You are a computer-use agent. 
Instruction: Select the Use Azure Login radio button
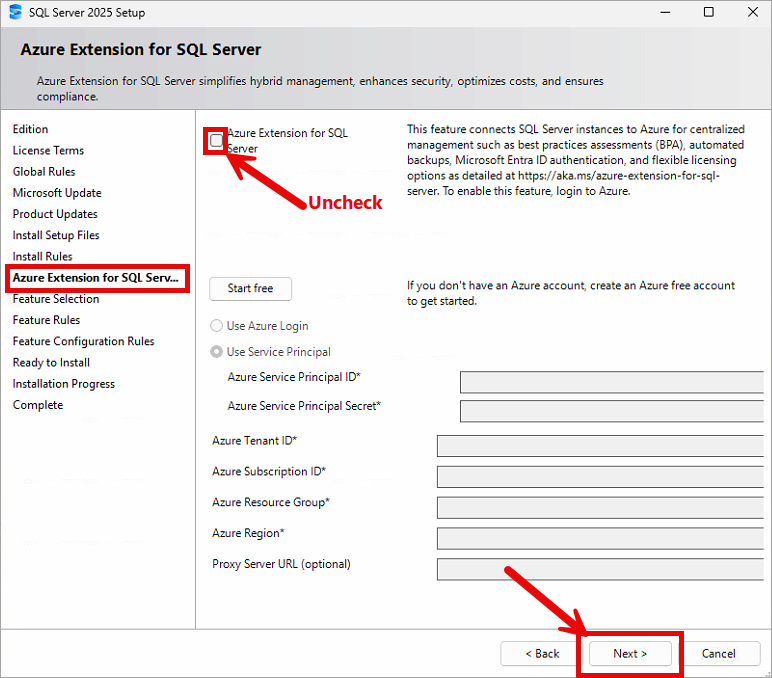(x=217, y=326)
